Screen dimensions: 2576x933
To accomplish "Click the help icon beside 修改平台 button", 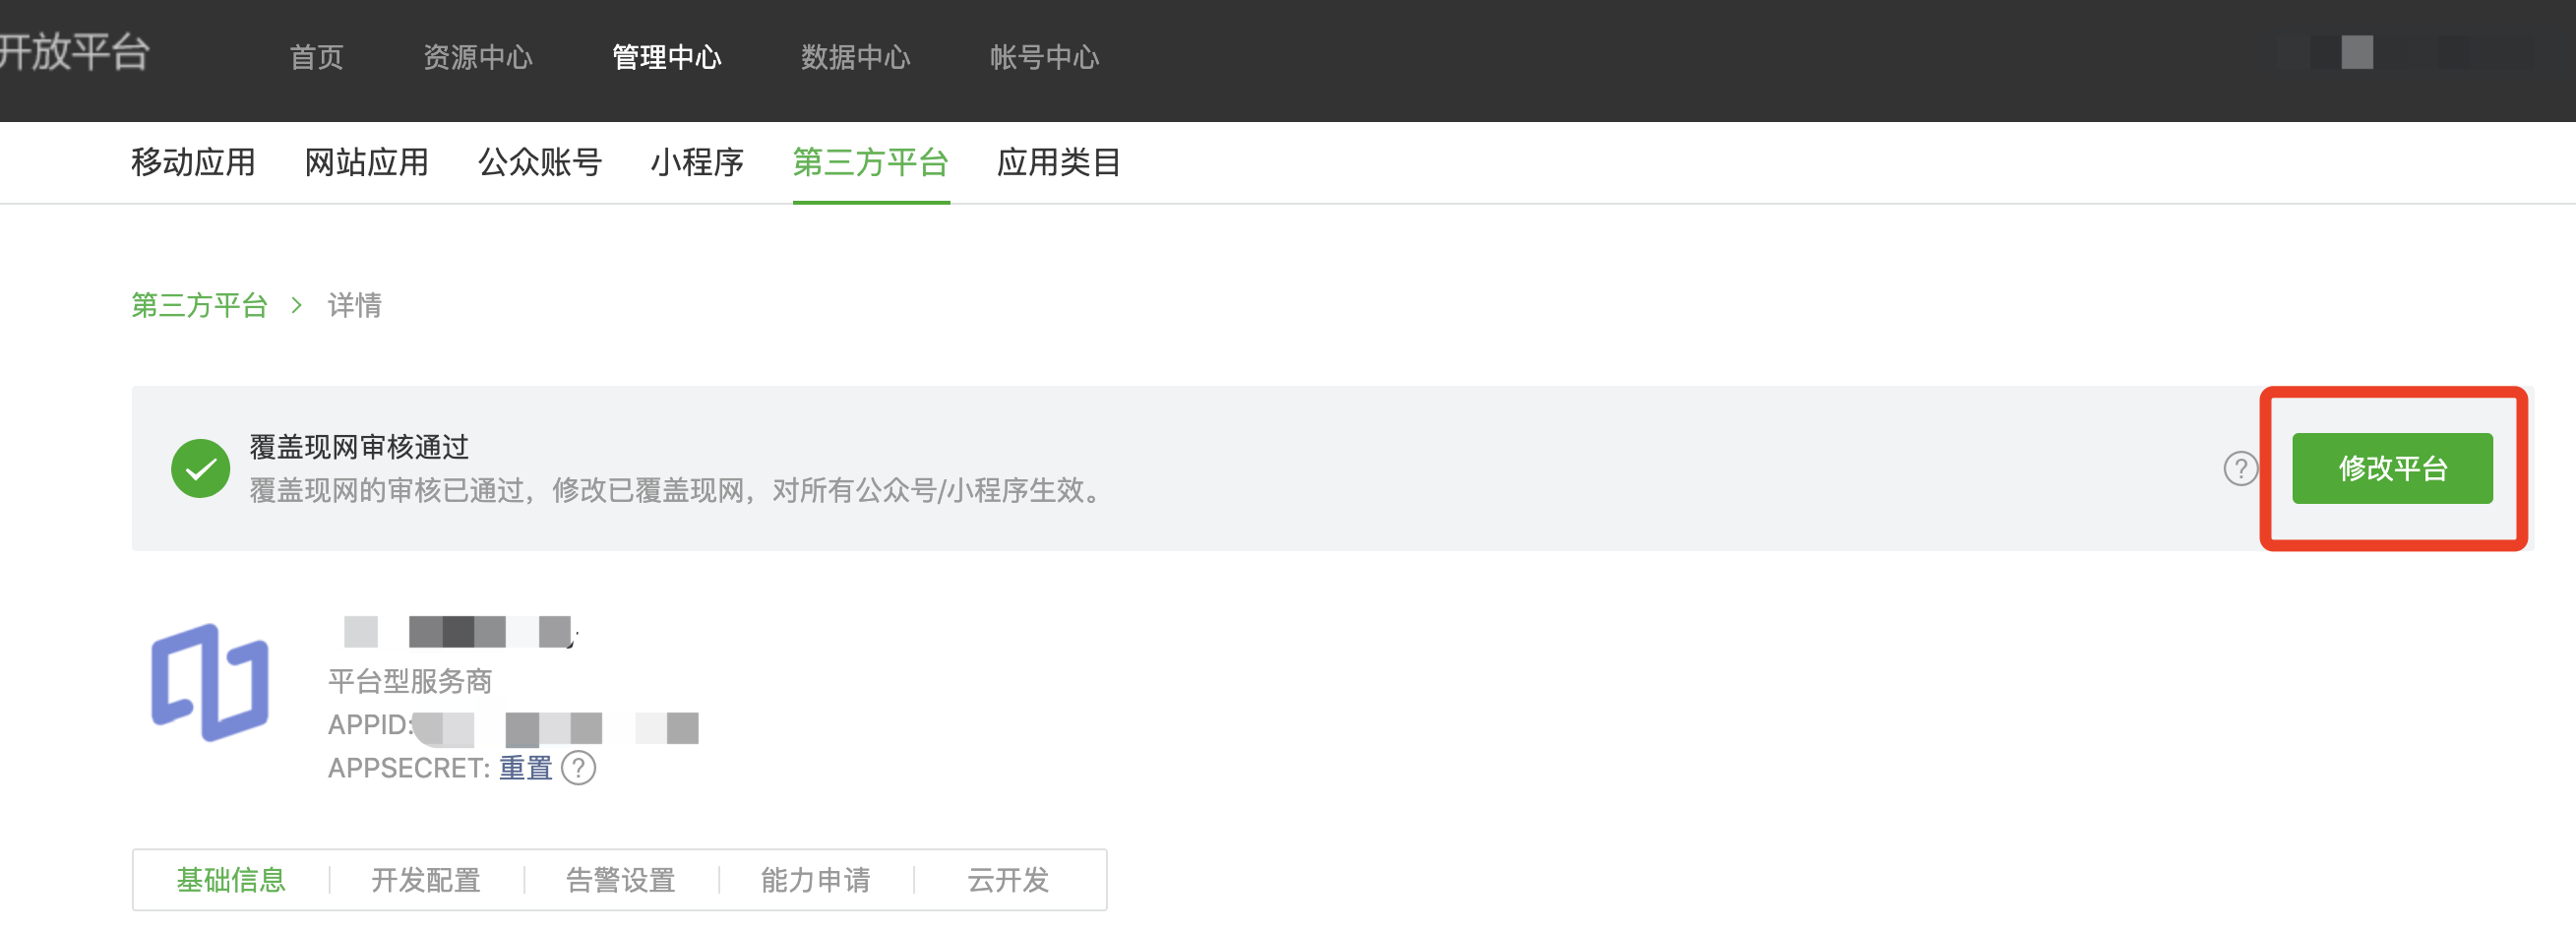I will 2240,468.
